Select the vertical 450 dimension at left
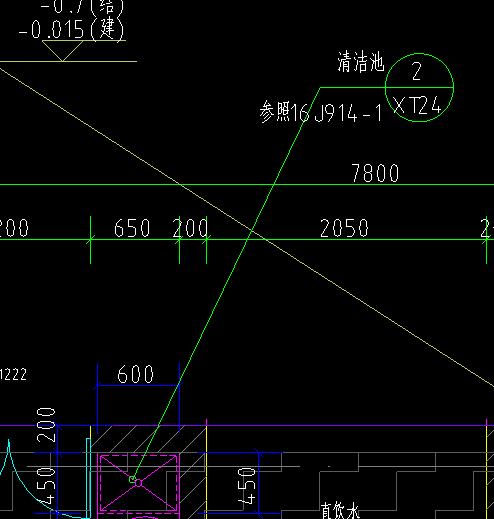The width and height of the screenshot is (494, 519). tap(46, 485)
